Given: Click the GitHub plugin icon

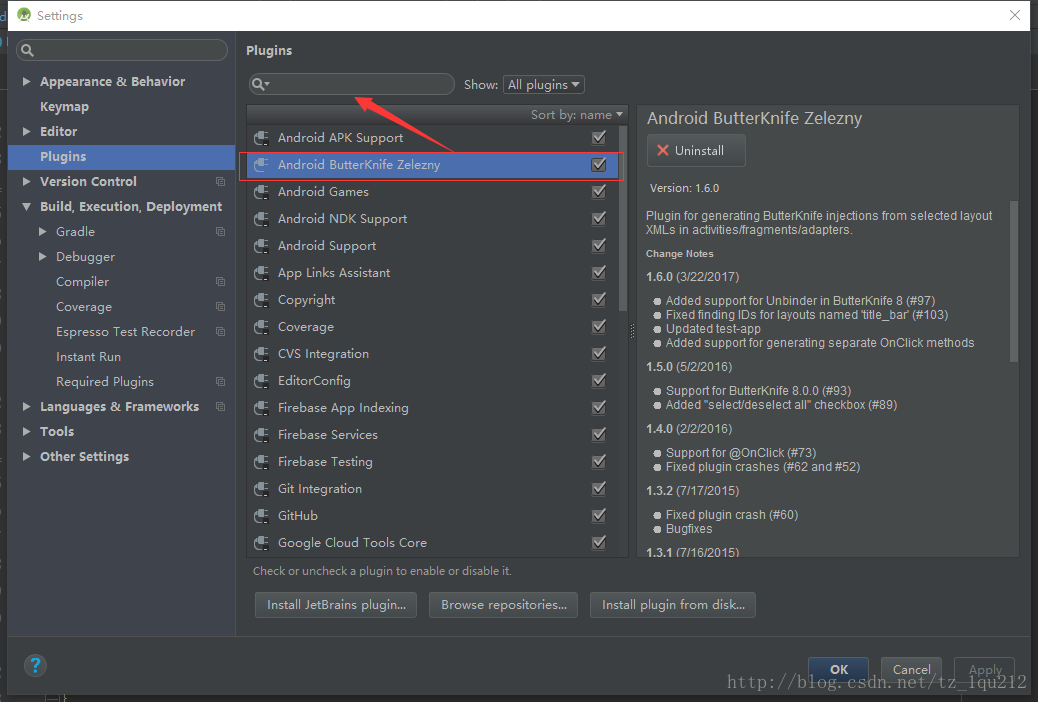Looking at the screenshot, I should [x=261, y=516].
